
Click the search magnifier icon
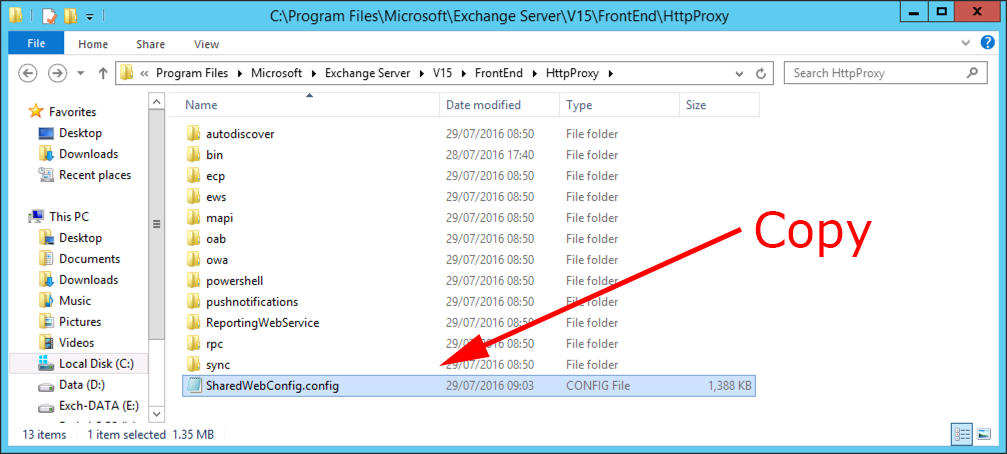pyautogui.click(x=973, y=73)
